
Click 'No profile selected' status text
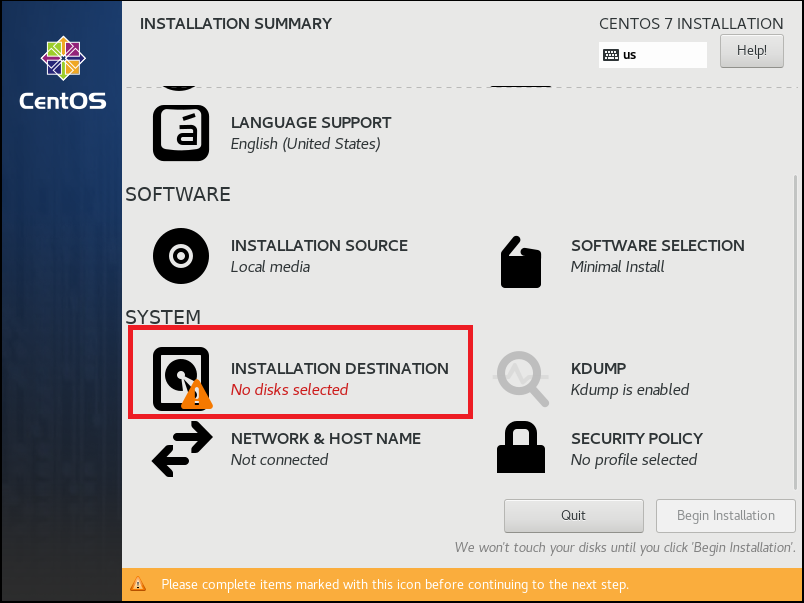(x=634, y=459)
